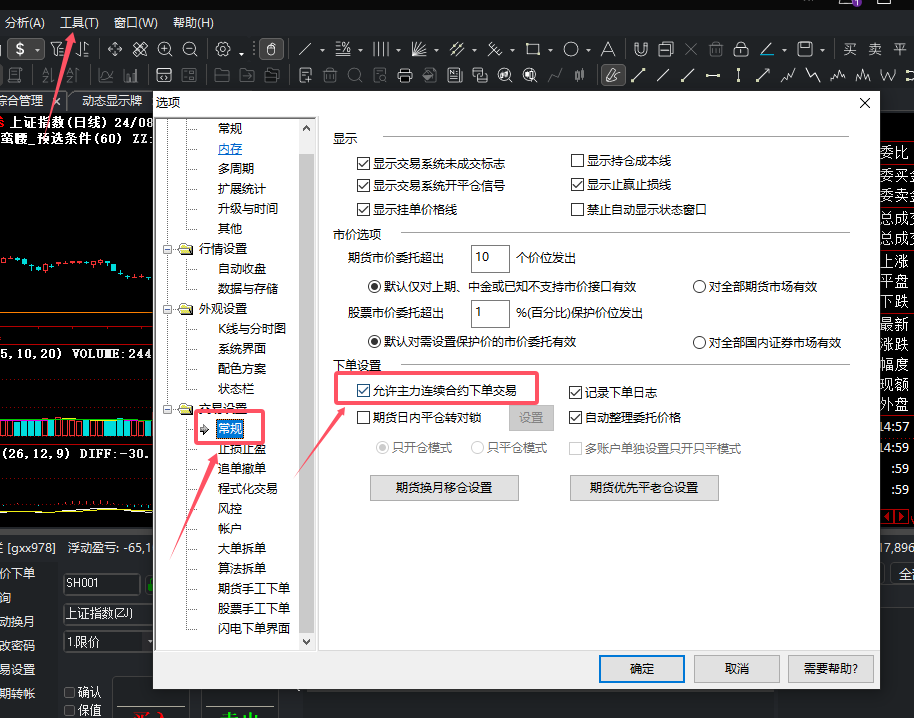Select 止损止盈 in the options tree

coord(242,449)
